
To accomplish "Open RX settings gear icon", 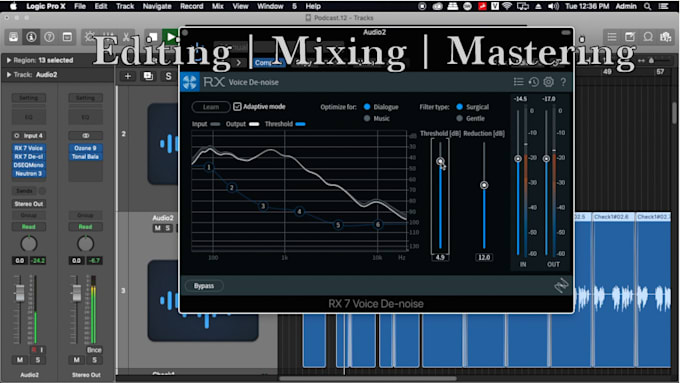I will point(549,82).
